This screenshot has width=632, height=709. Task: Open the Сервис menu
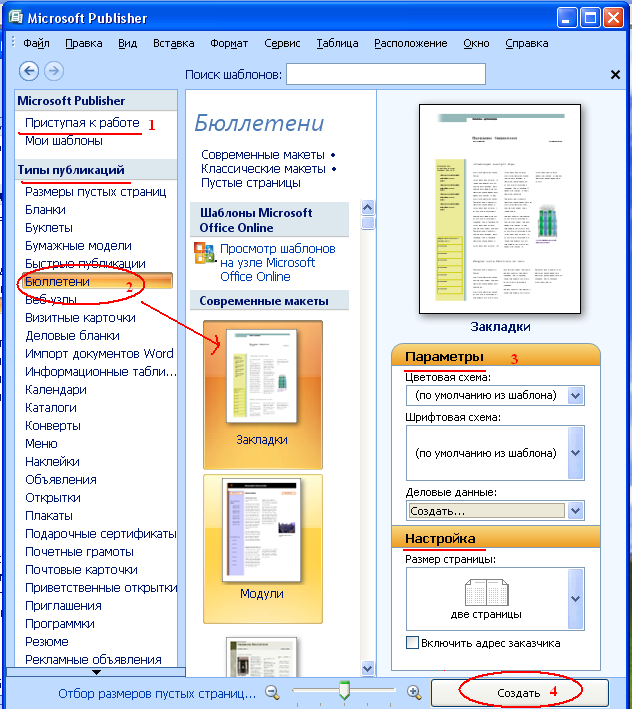282,43
